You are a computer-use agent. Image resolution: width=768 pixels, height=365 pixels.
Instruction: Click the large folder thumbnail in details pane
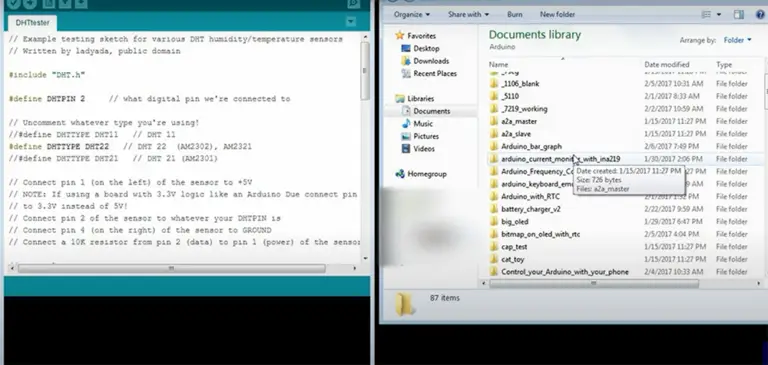[405, 304]
